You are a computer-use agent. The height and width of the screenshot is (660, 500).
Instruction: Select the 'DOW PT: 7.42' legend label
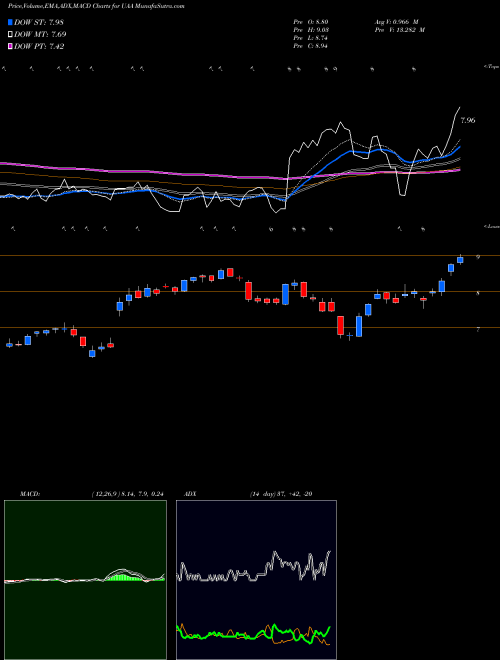click(x=39, y=46)
